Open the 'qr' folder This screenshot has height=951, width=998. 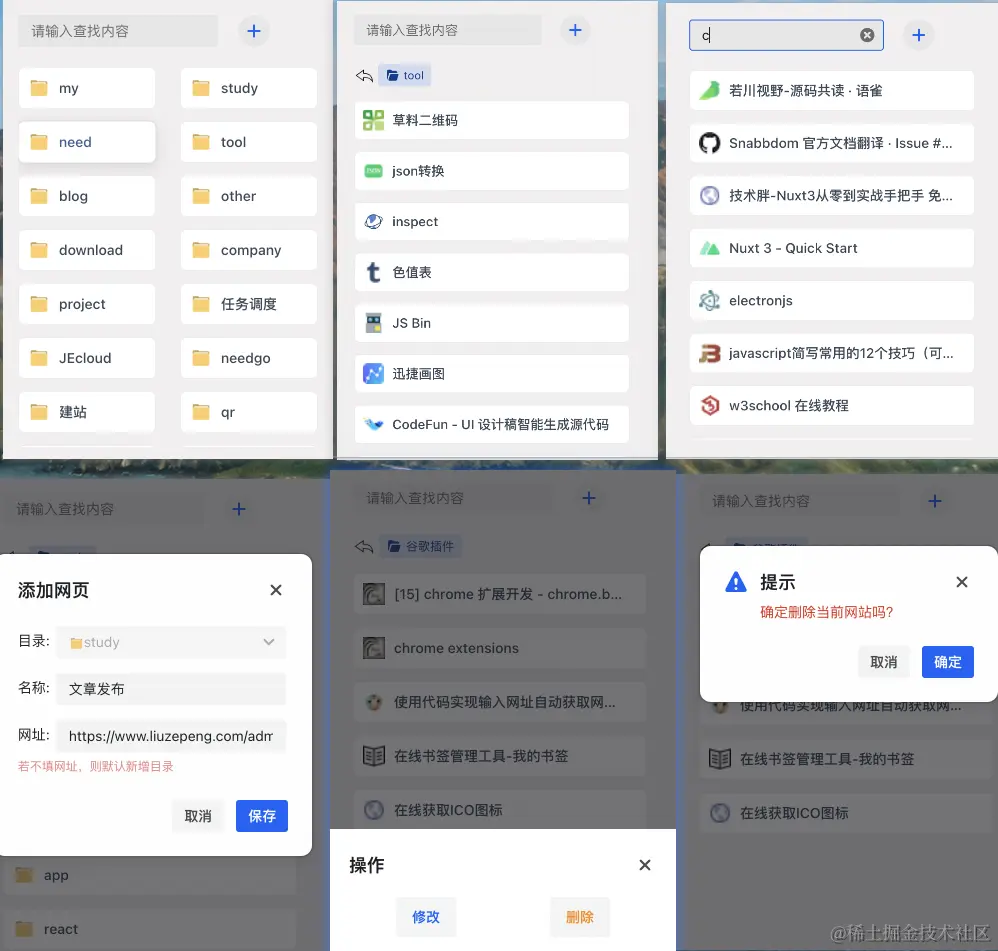point(248,412)
